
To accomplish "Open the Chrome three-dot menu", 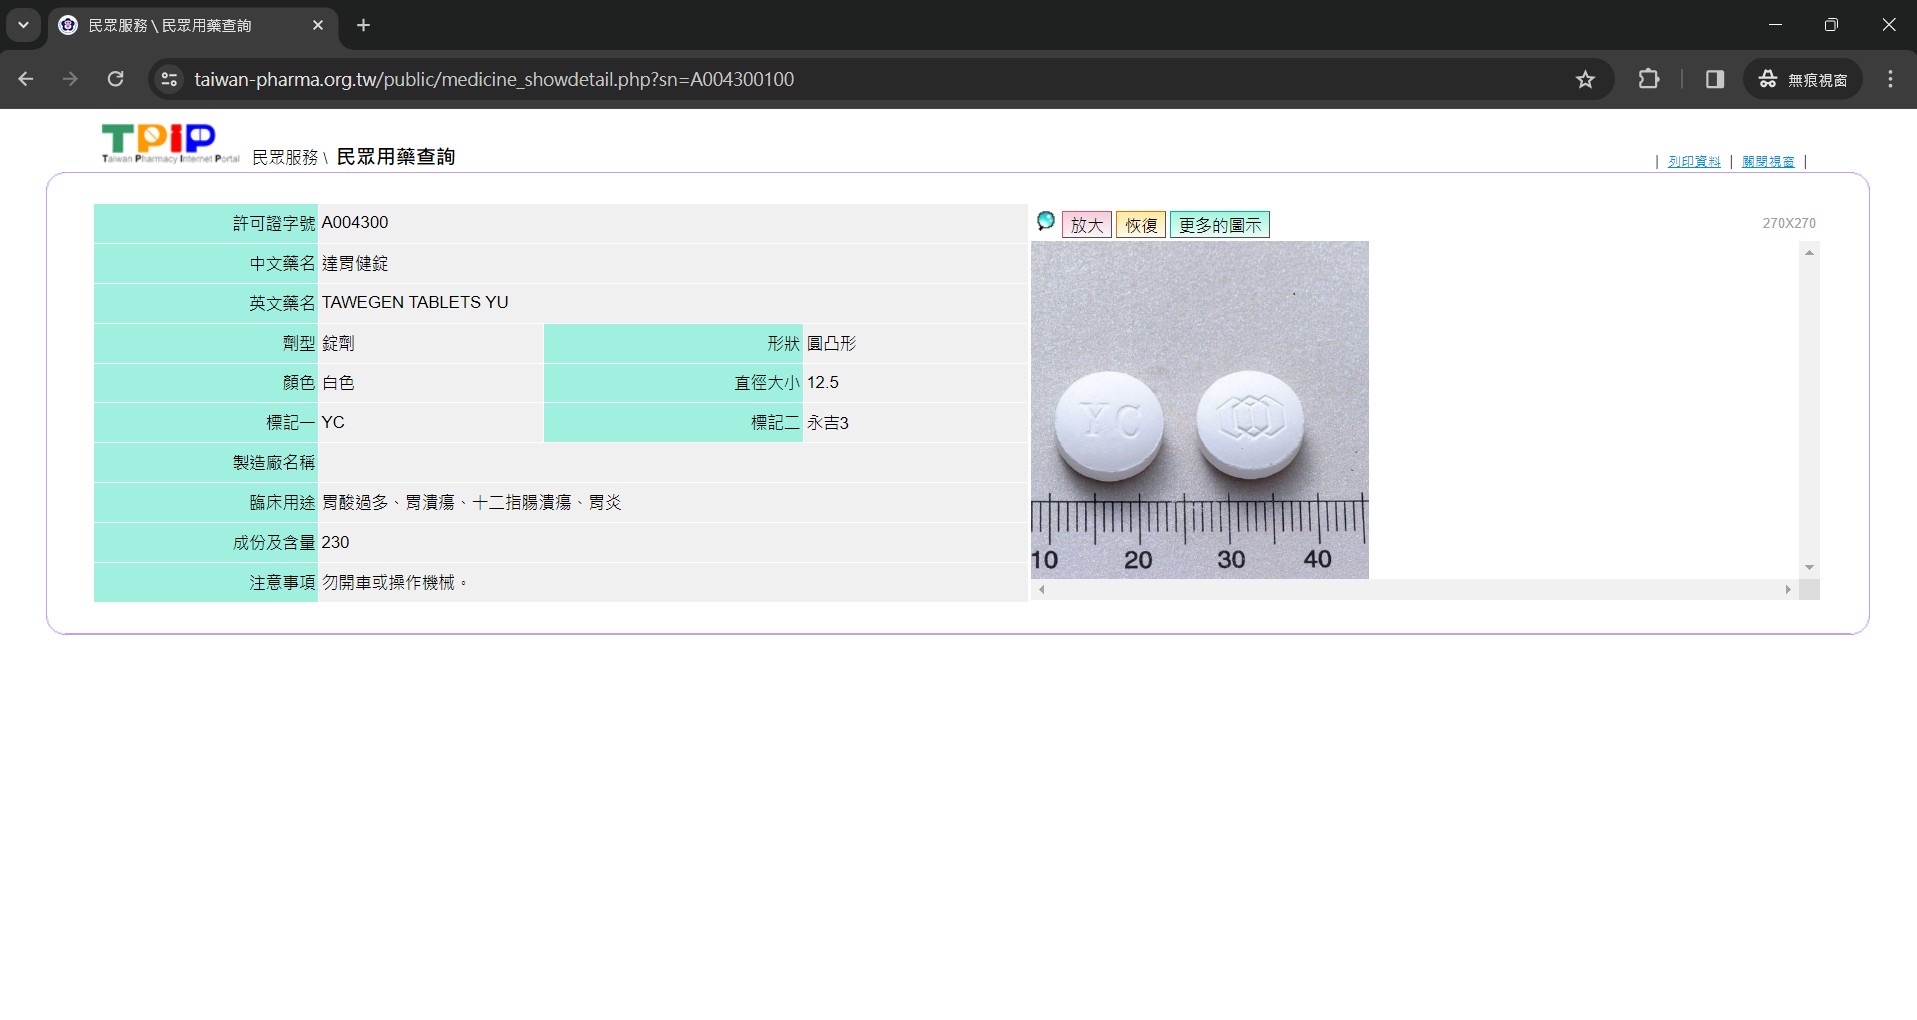I will pos(1890,79).
